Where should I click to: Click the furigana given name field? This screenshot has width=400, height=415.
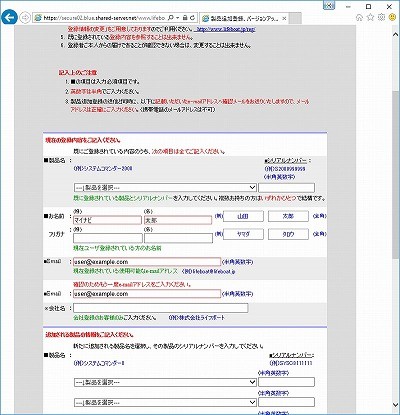pyautogui.click(x=178, y=238)
